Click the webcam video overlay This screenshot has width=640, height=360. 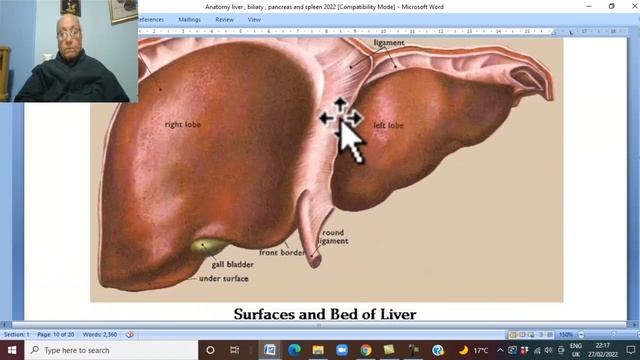tap(69, 51)
